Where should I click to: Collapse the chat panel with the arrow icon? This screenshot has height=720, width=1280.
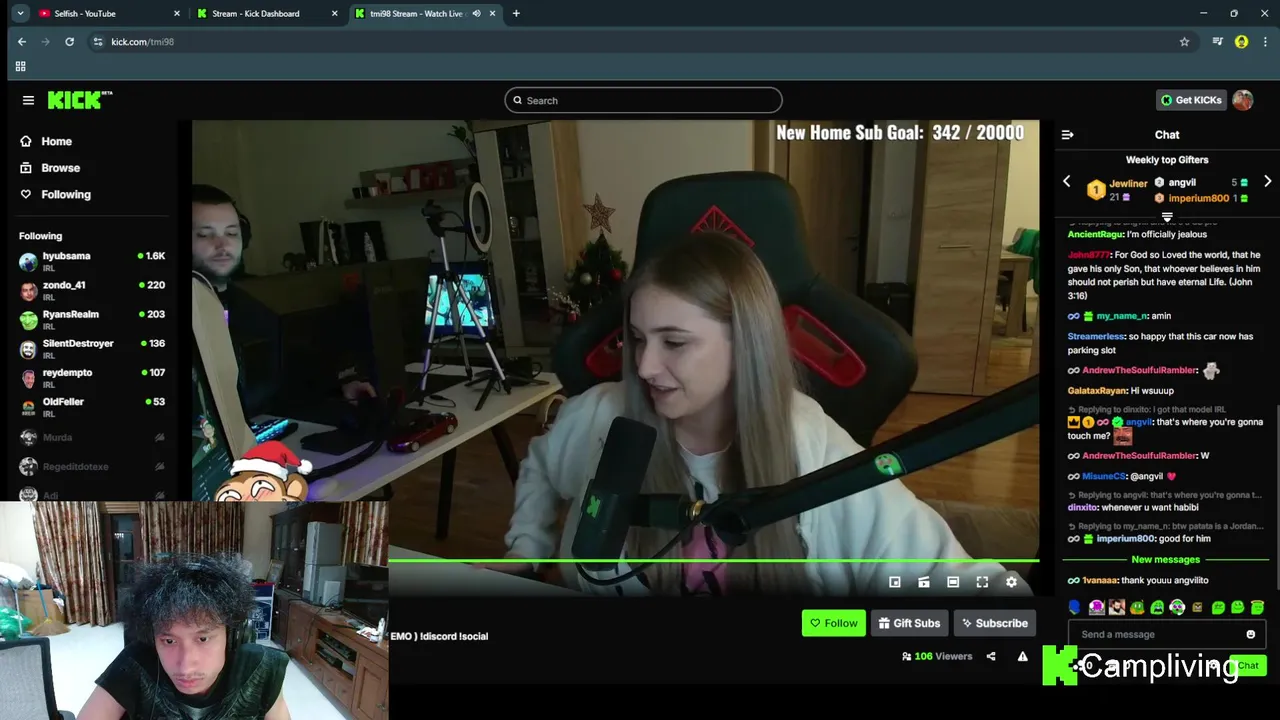[x=1067, y=134]
